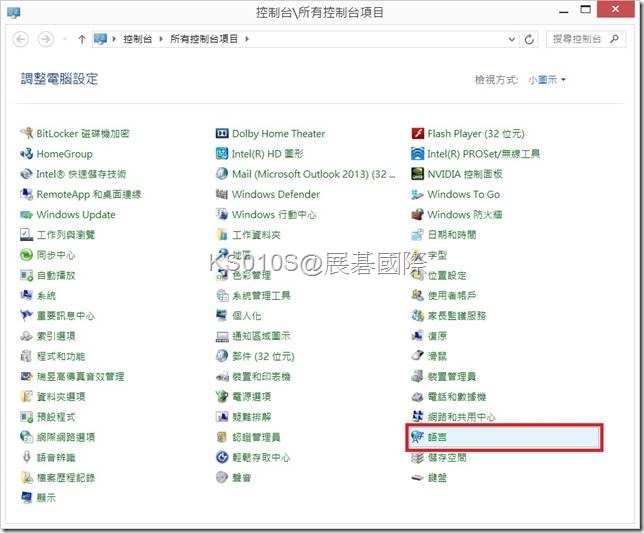This screenshot has width=644, height=533.
Task: Click the Intel 快速儲存技術 icon
Action: tap(27, 174)
